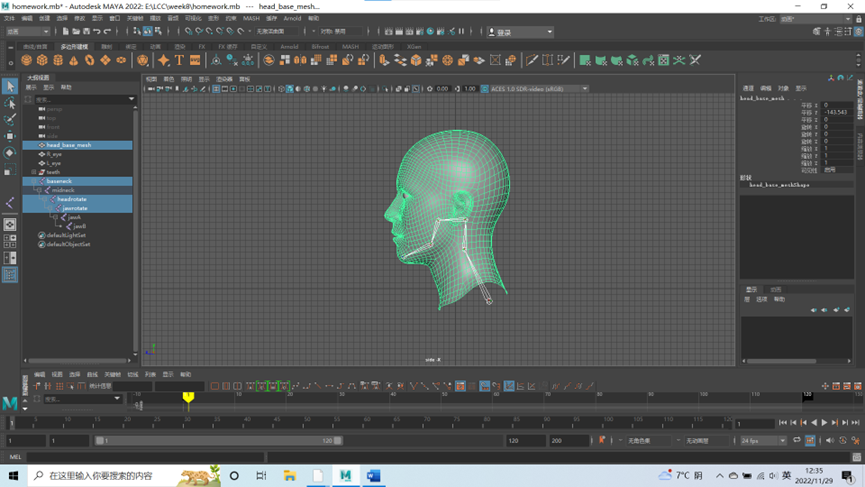Click the single-pane layout icon in toolbox
Image resolution: width=865 pixels, height=487 pixels.
9,224
